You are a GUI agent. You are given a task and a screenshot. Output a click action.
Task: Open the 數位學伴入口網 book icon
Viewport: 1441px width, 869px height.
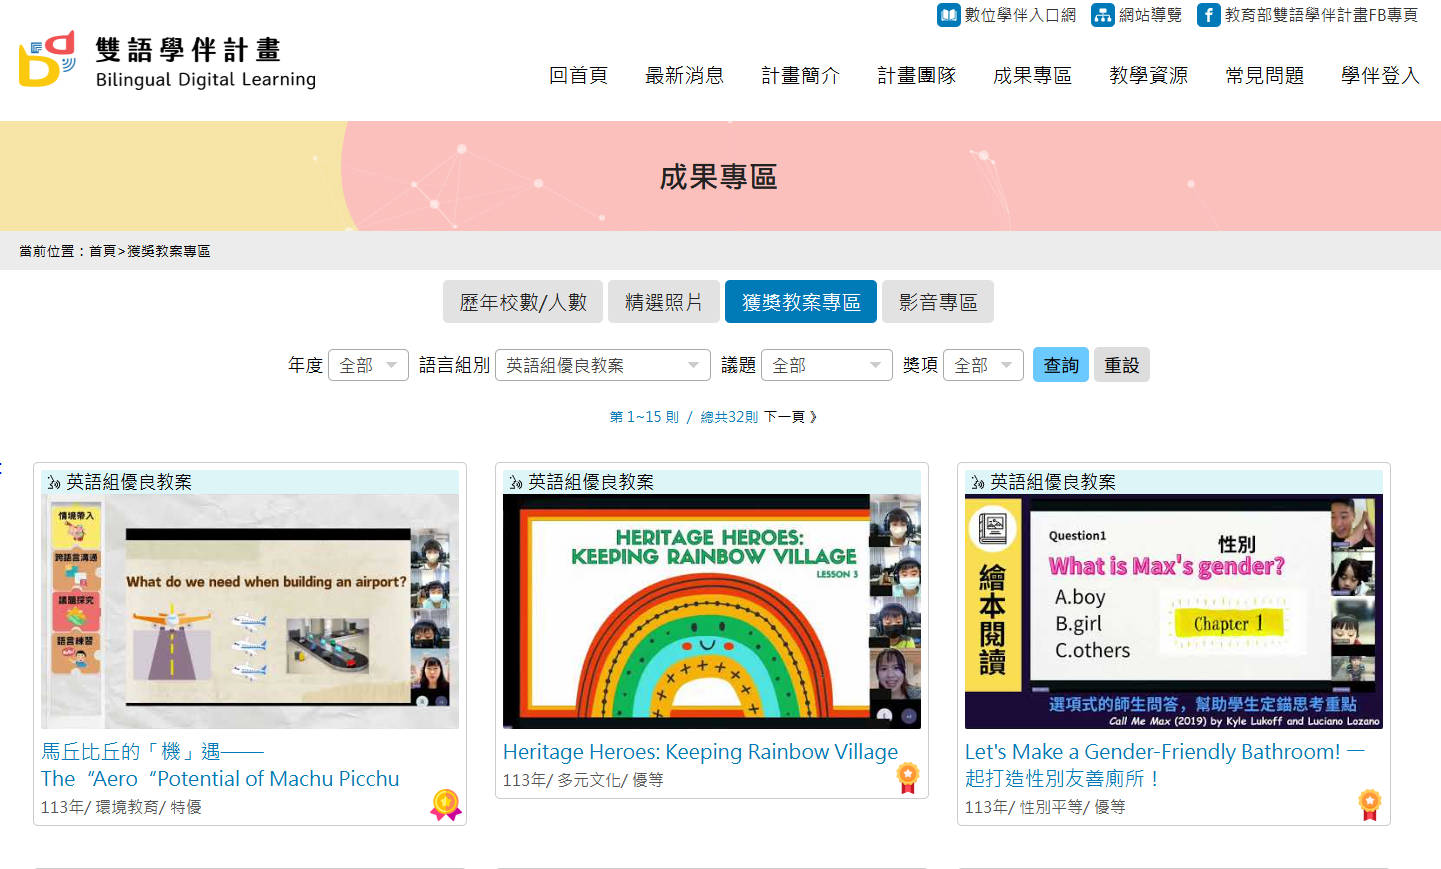tap(948, 15)
